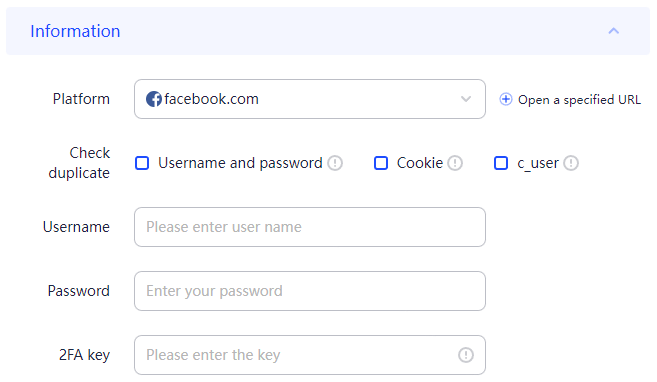Click the info icon next to c_user

tap(571, 163)
